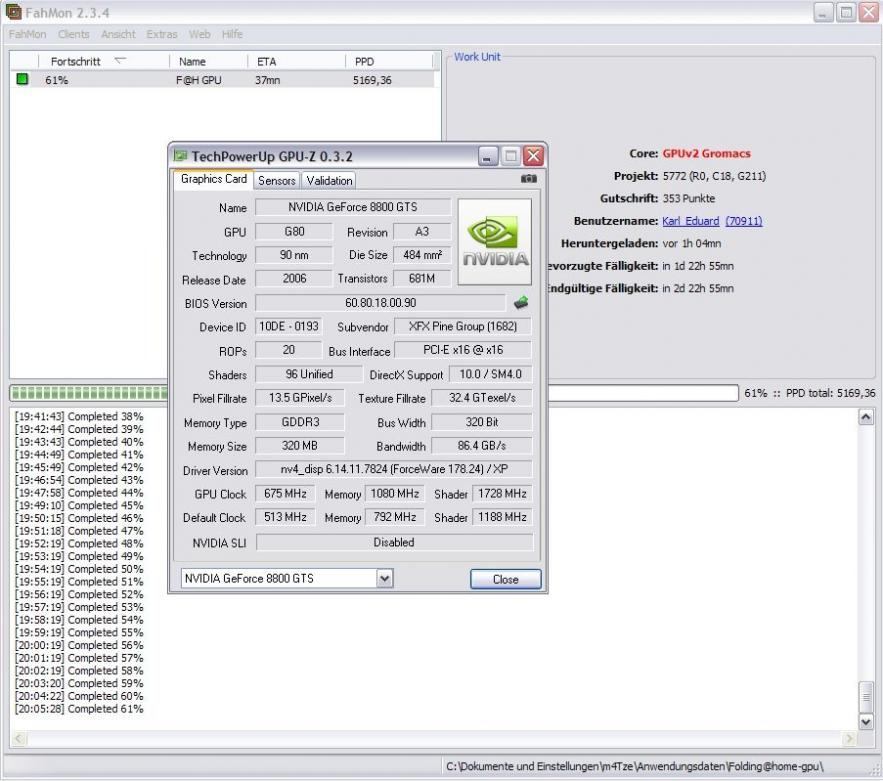Open the GPU selection dropdown arrow
The height and width of the screenshot is (781, 883).
point(385,578)
